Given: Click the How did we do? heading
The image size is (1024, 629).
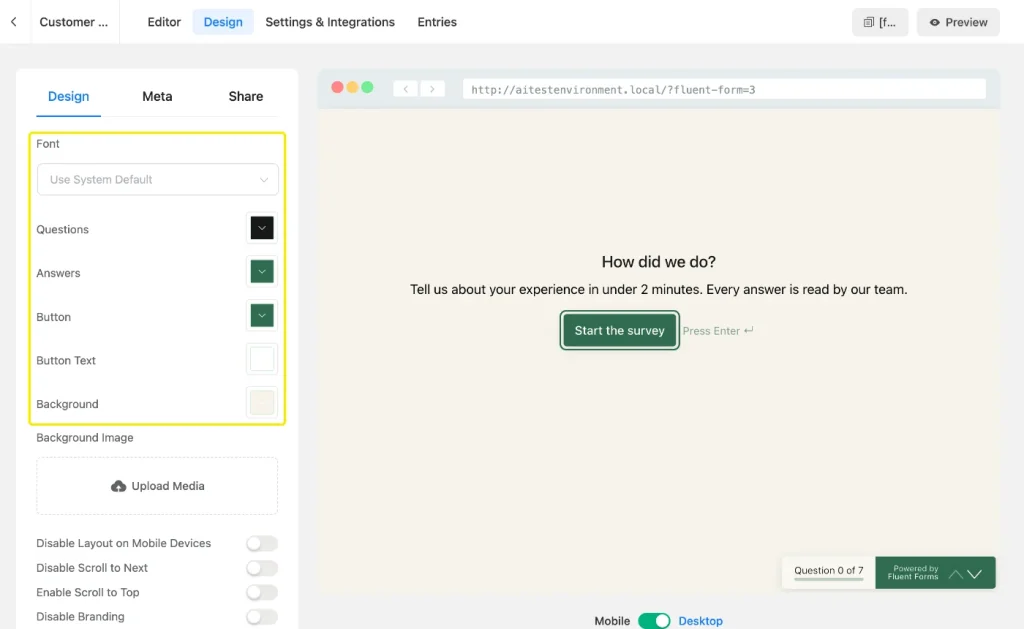Looking at the screenshot, I should [658, 262].
